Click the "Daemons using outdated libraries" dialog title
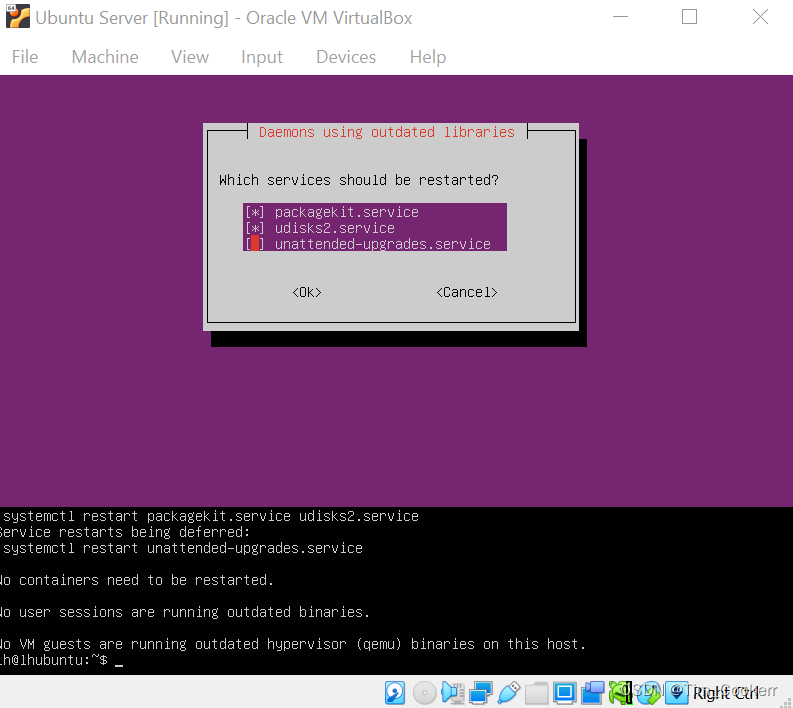 pyautogui.click(x=387, y=132)
